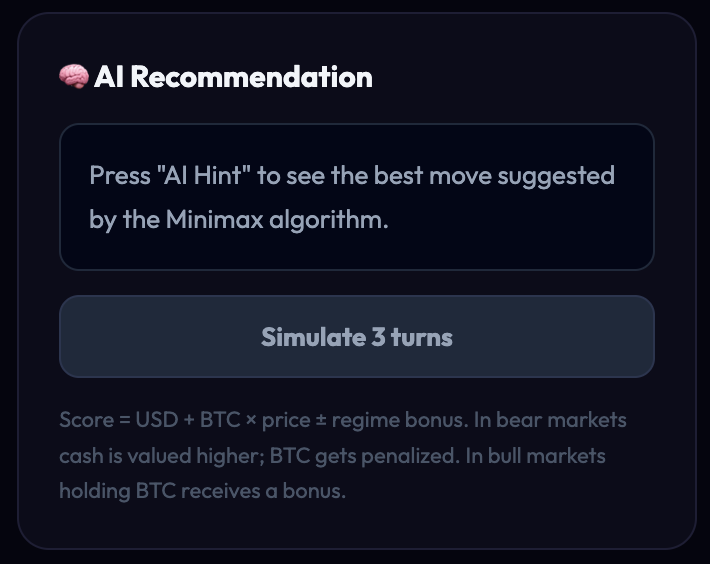Viewport: 710px width, 564px height.
Task: Click the "AI" text beside the brain
Action: click(x=108, y=77)
